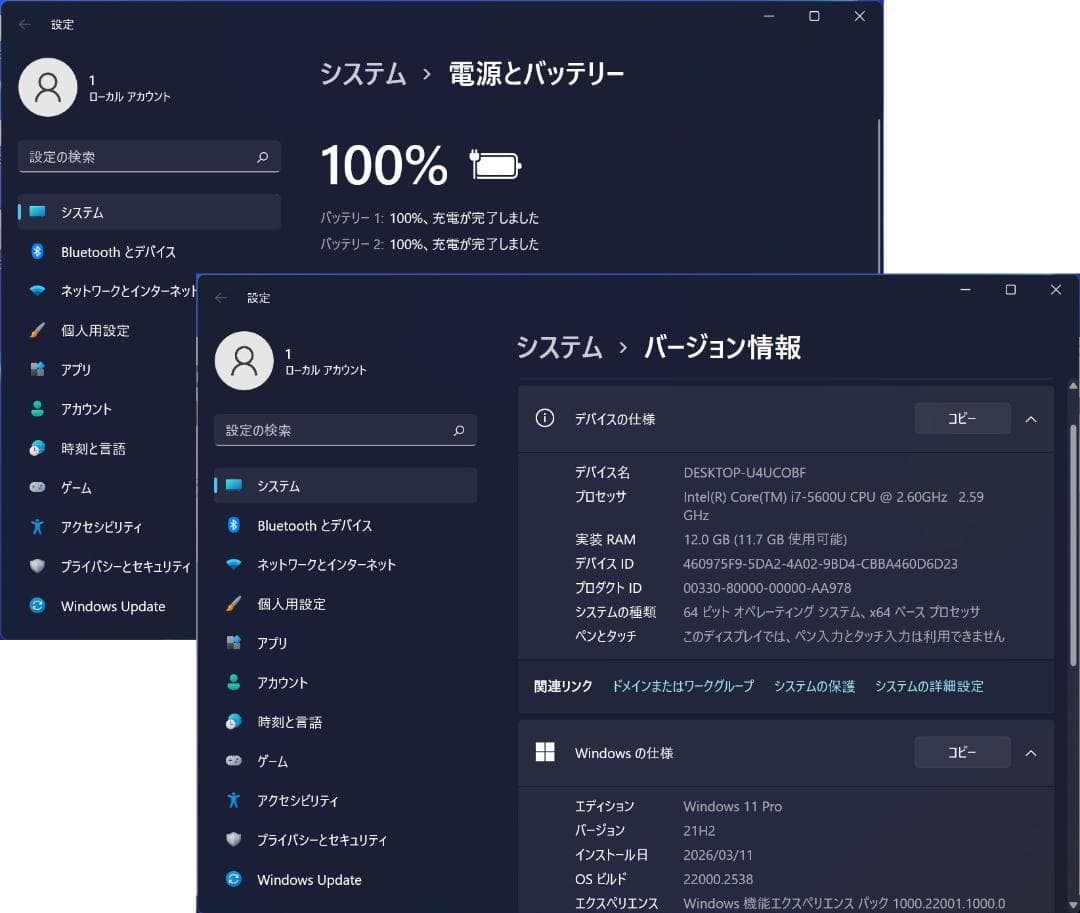Viewport: 1080px width, 913px height.
Task: Click the install date 2026/03/11
Action: point(718,854)
